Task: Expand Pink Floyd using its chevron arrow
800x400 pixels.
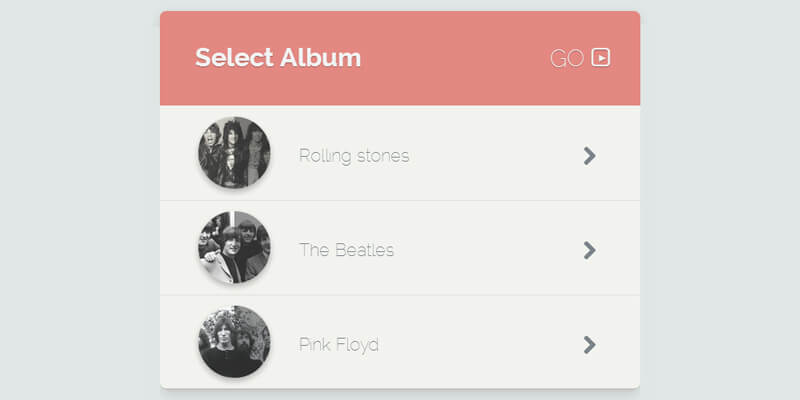Action: tap(589, 345)
